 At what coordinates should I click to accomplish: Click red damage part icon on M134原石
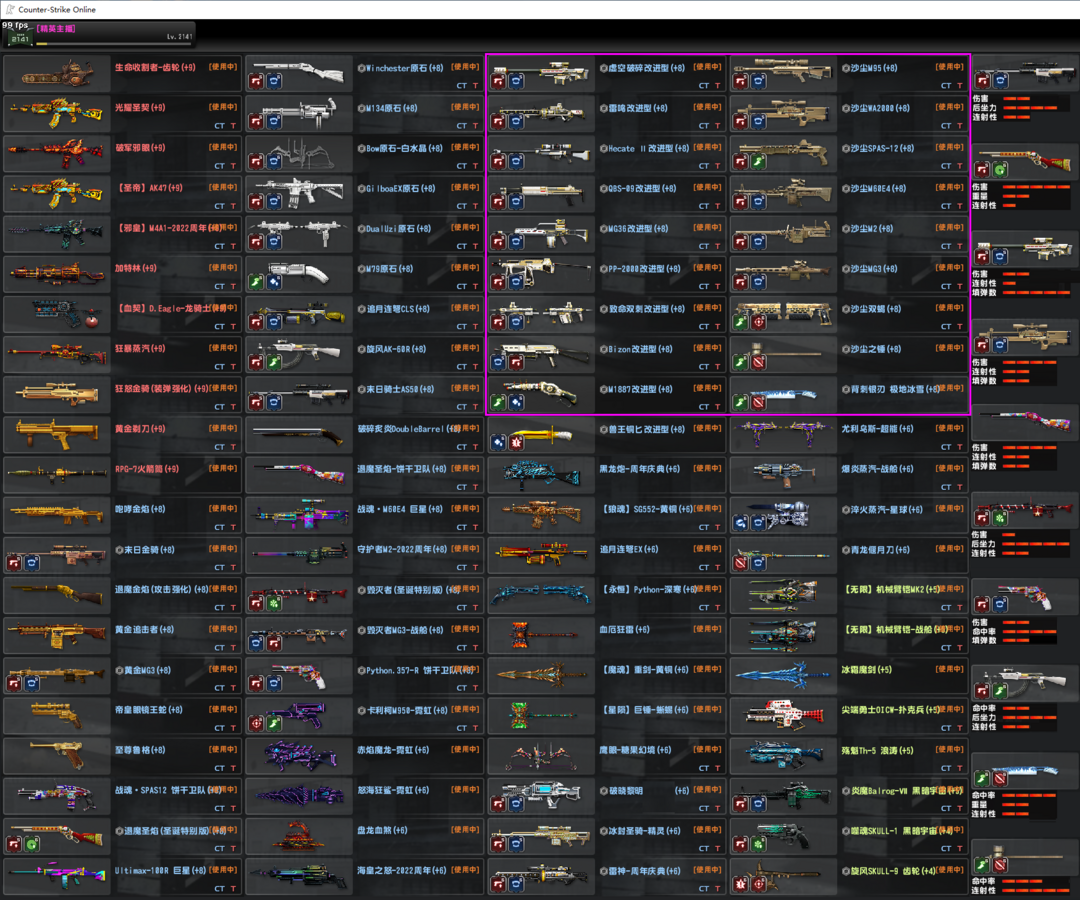tap(256, 122)
